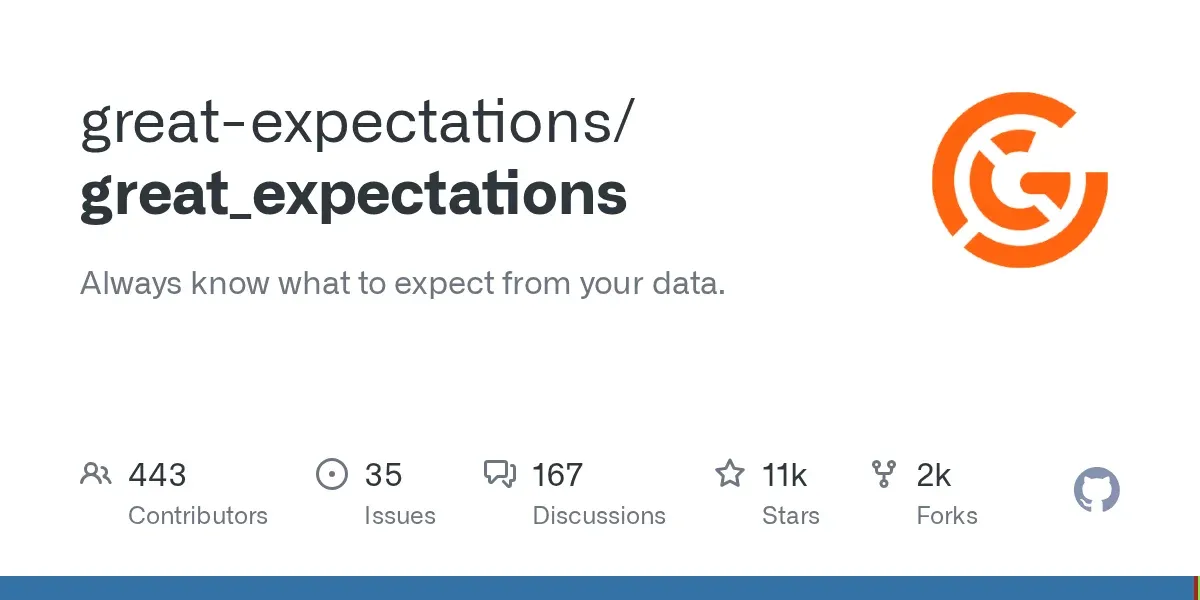Click the Stars label

[x=789, y=516]
